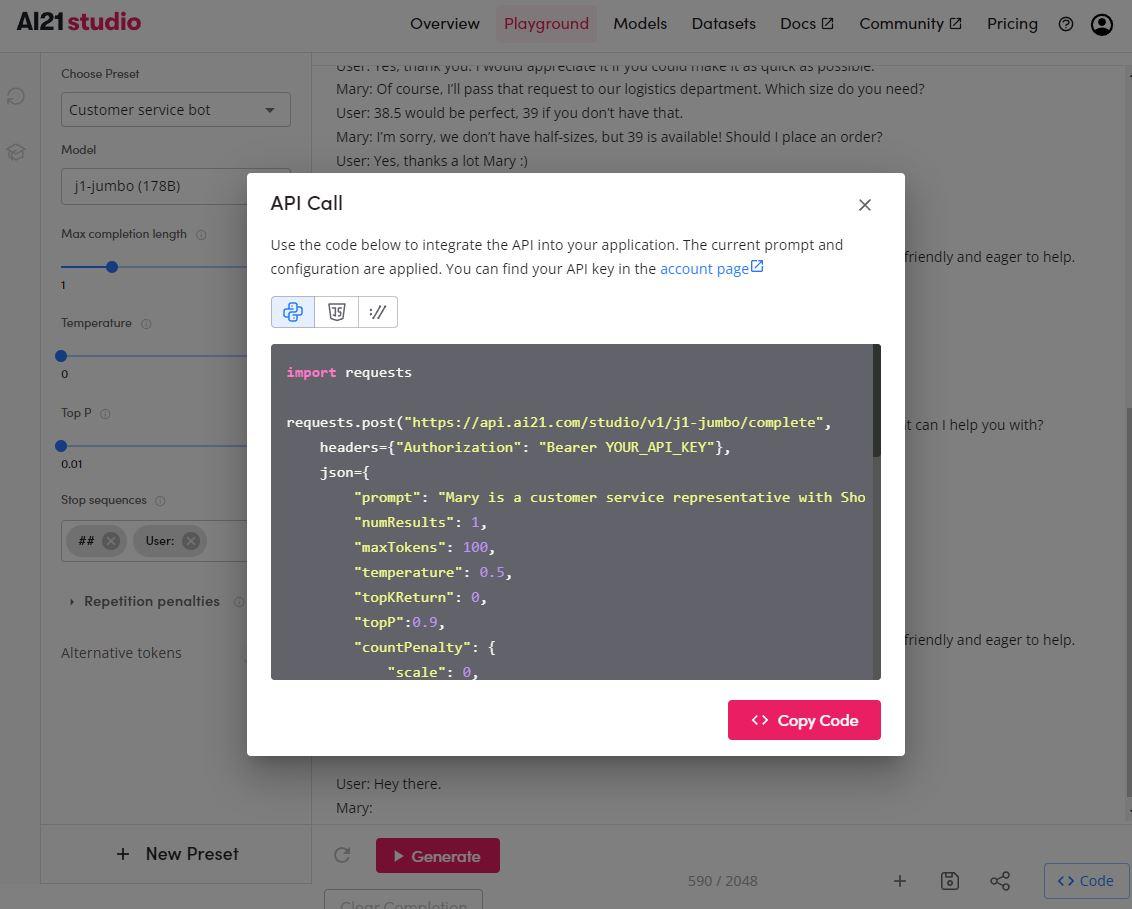Open the Pricing page
1132x909 pixels.
[x=1012, y=24]
